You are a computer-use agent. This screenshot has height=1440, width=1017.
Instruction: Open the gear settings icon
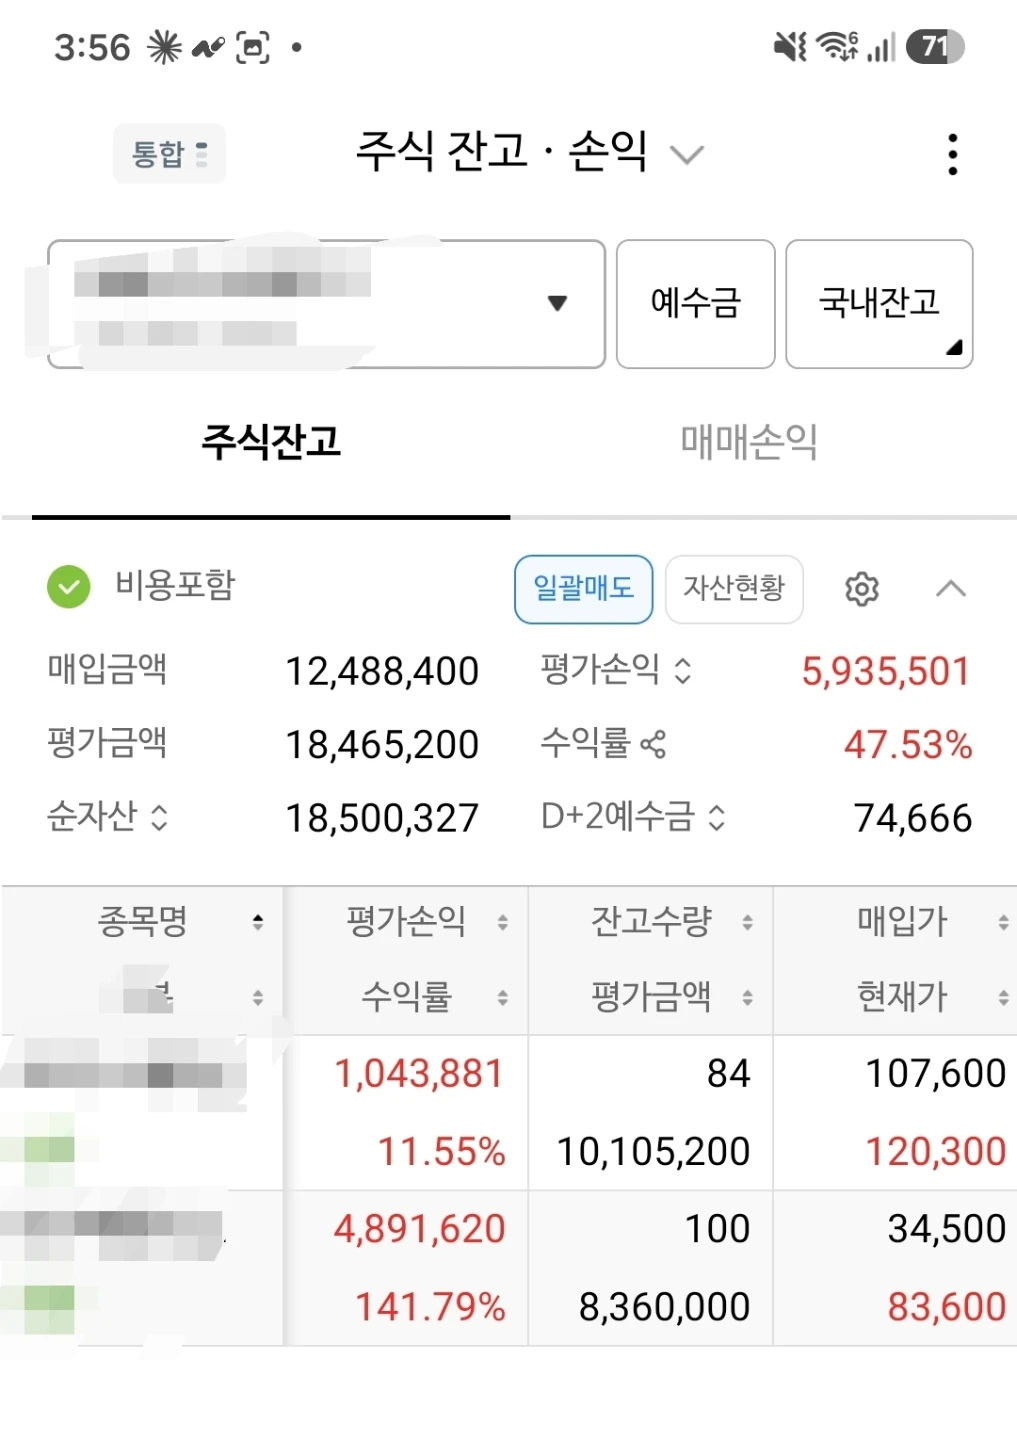pyautogui.click(x=861, y=589)
